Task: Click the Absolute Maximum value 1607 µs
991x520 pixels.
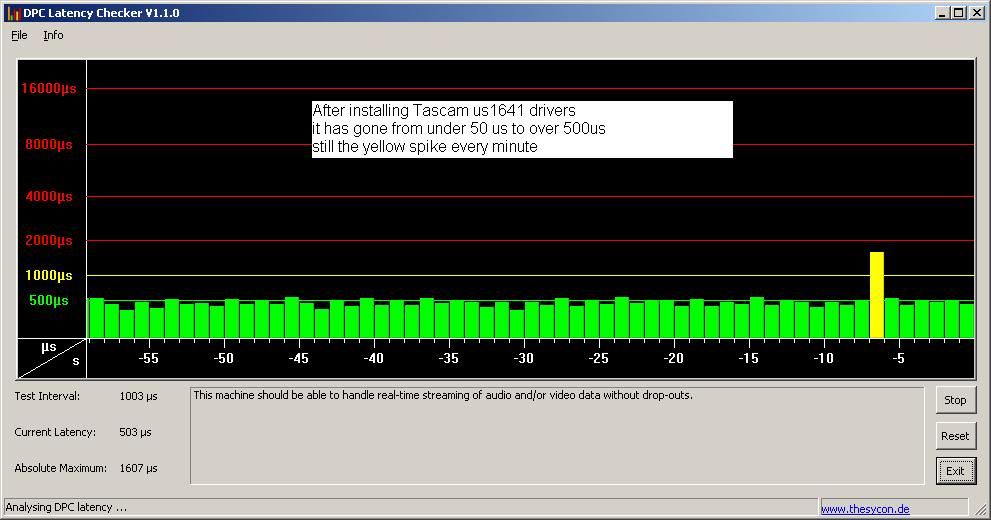Action: coord(138,468)
